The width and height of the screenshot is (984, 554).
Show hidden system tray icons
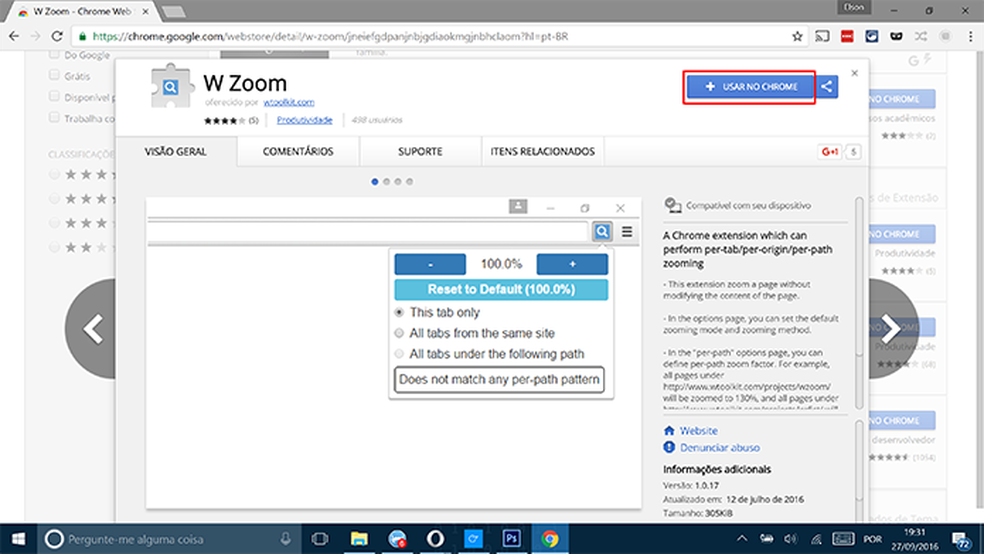point(742,538)
